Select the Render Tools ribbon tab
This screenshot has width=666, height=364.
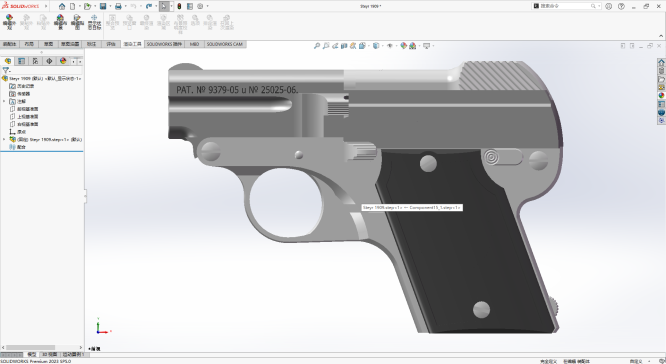132,44
